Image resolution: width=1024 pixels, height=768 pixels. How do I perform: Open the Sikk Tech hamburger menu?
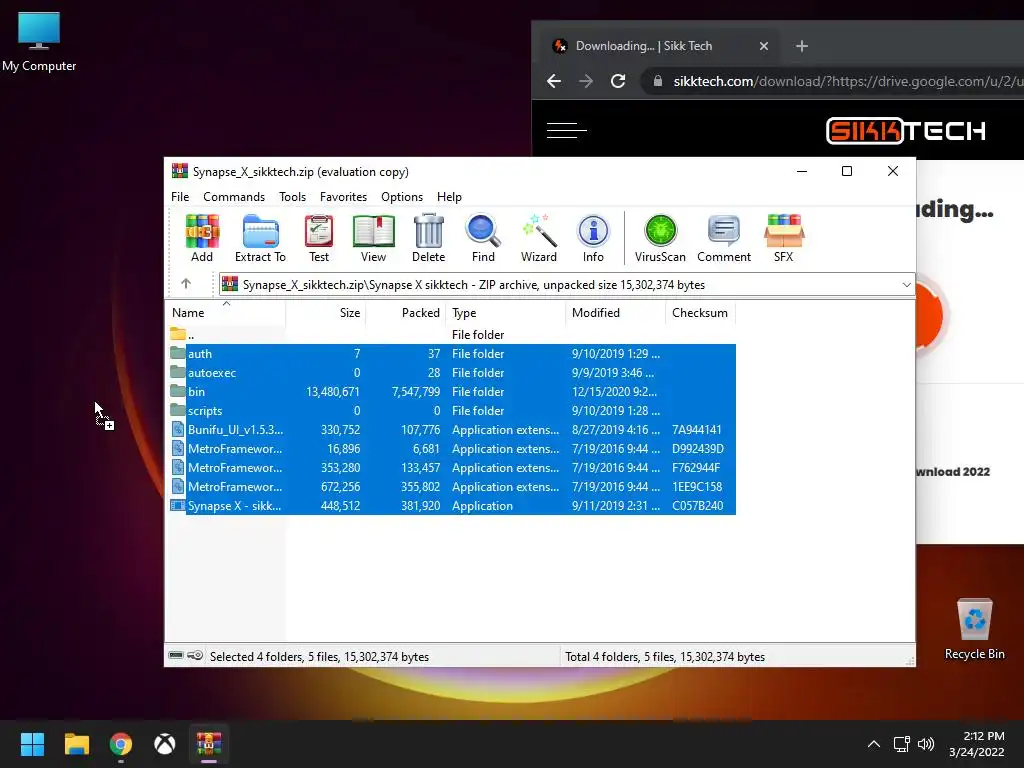(x=566, y=131)
